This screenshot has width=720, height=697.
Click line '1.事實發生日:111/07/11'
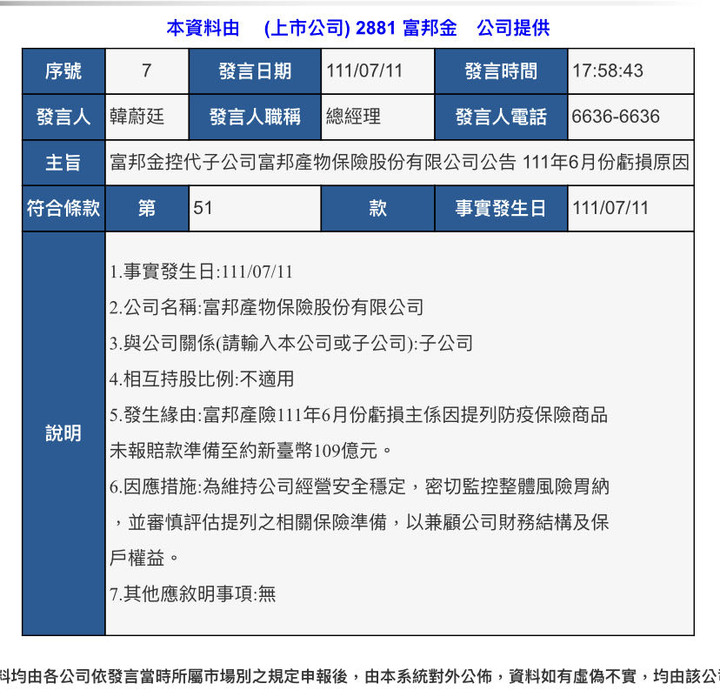pos(201,272)
